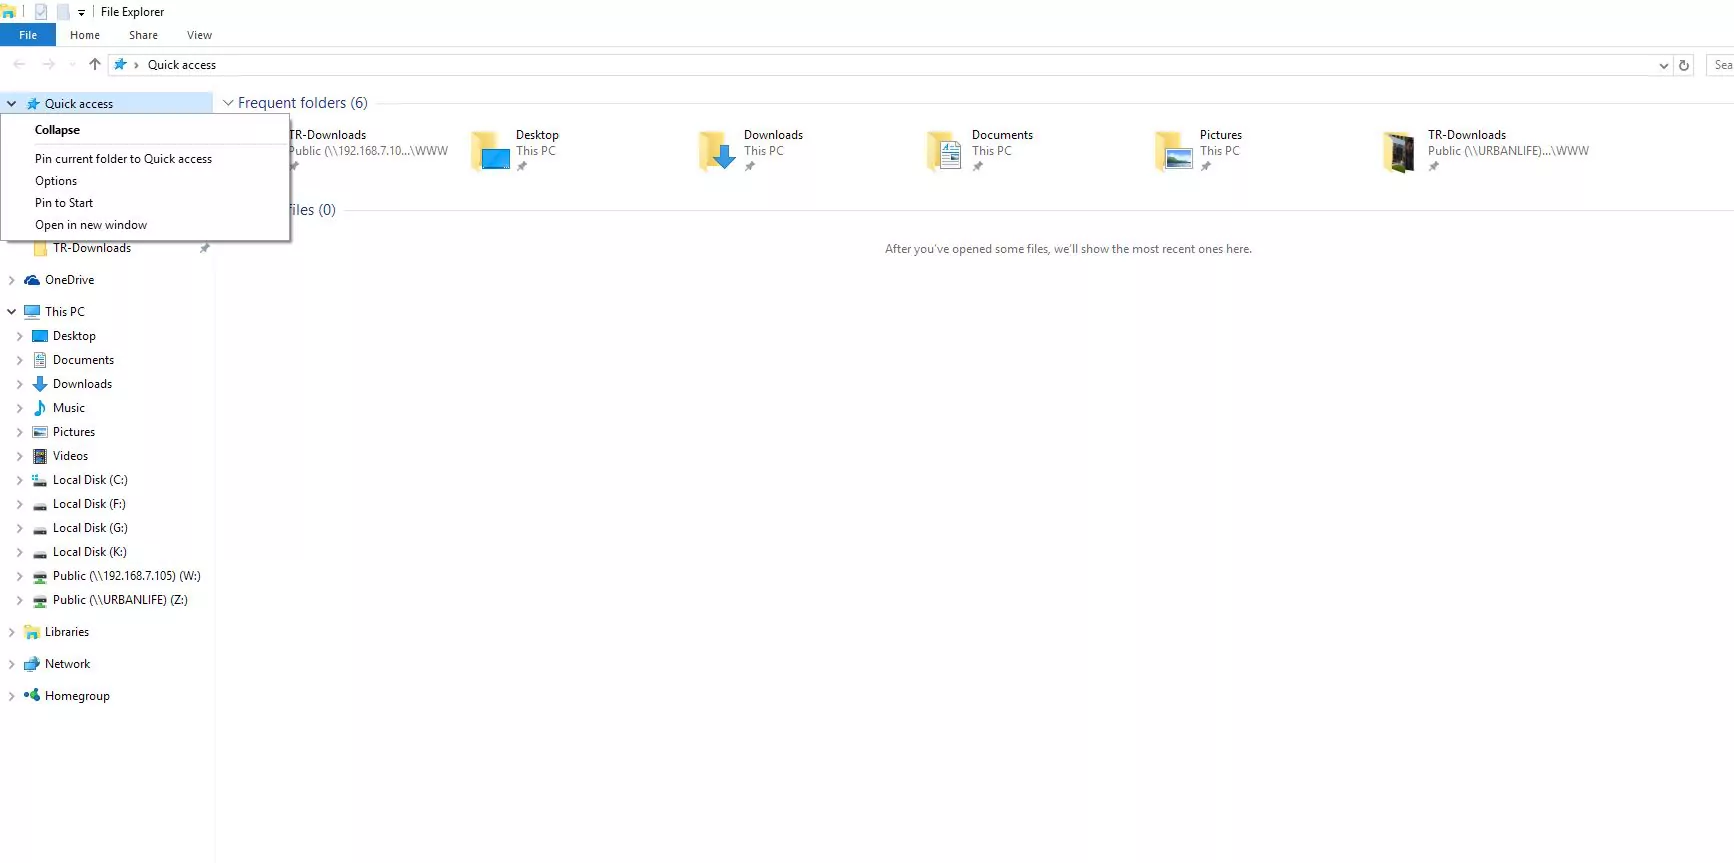The image size is (1734, 863).
Task: Collapse the Frequent folders section
Action: [x=228, y=103]
